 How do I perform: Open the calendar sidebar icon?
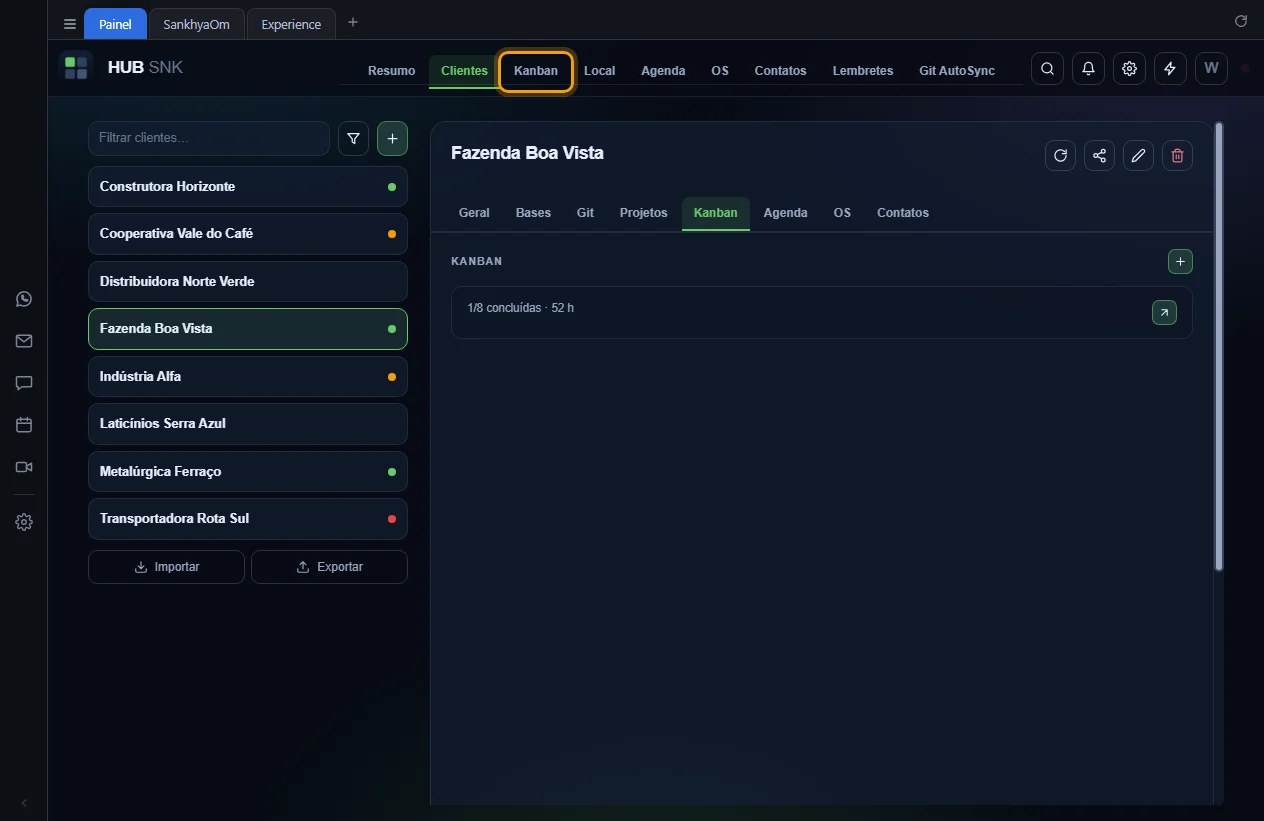pos(24,425)
